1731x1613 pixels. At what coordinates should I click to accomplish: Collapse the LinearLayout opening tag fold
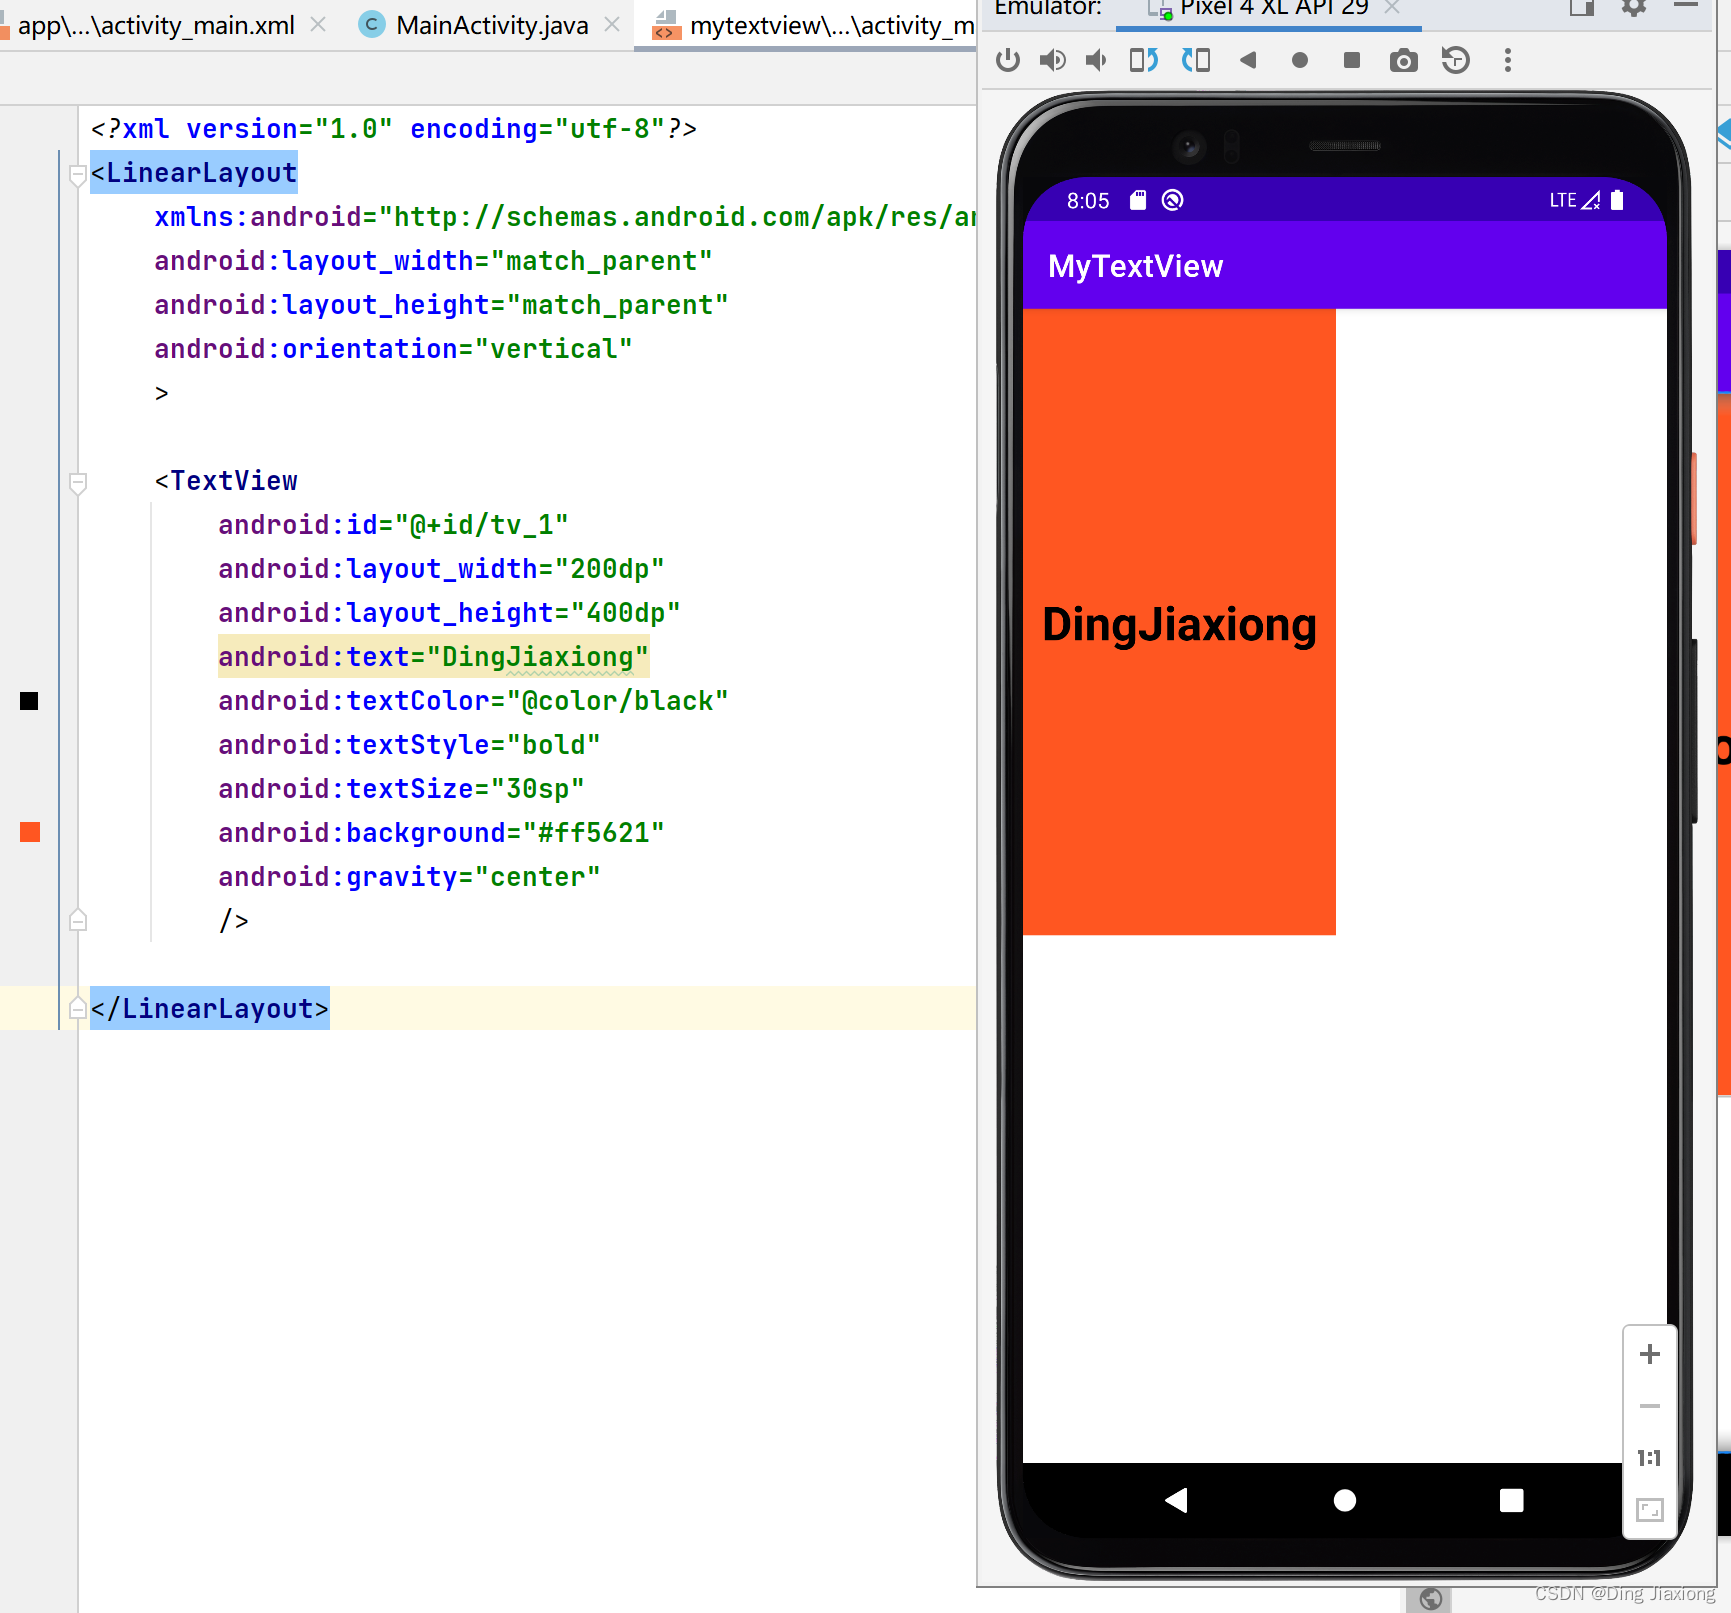pos(77,176)
